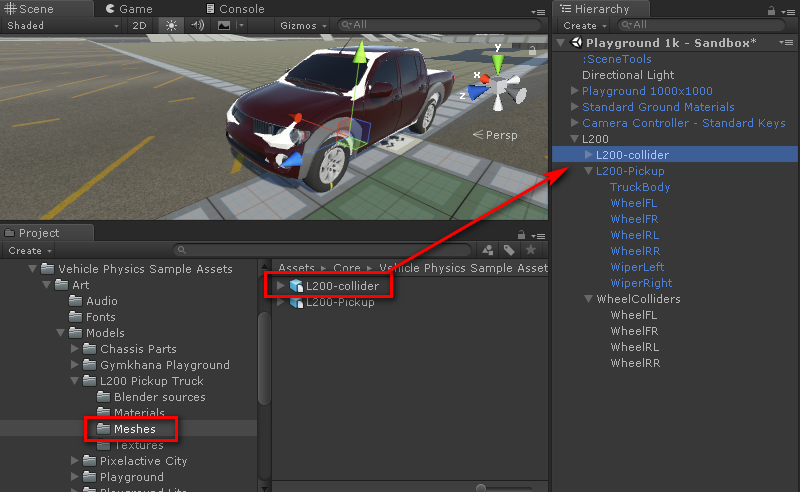Open scene effects dropdown arrow
This screenshot has height=492, width=800.
[241, 26]
